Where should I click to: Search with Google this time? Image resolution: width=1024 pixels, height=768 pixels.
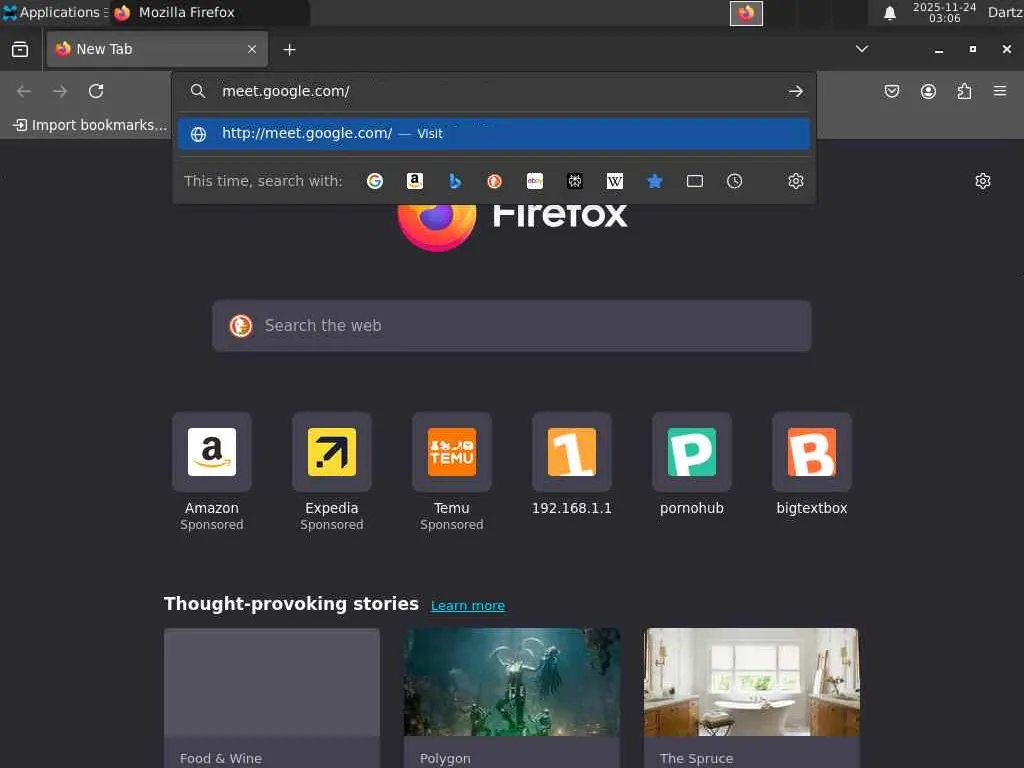[375, 181]
